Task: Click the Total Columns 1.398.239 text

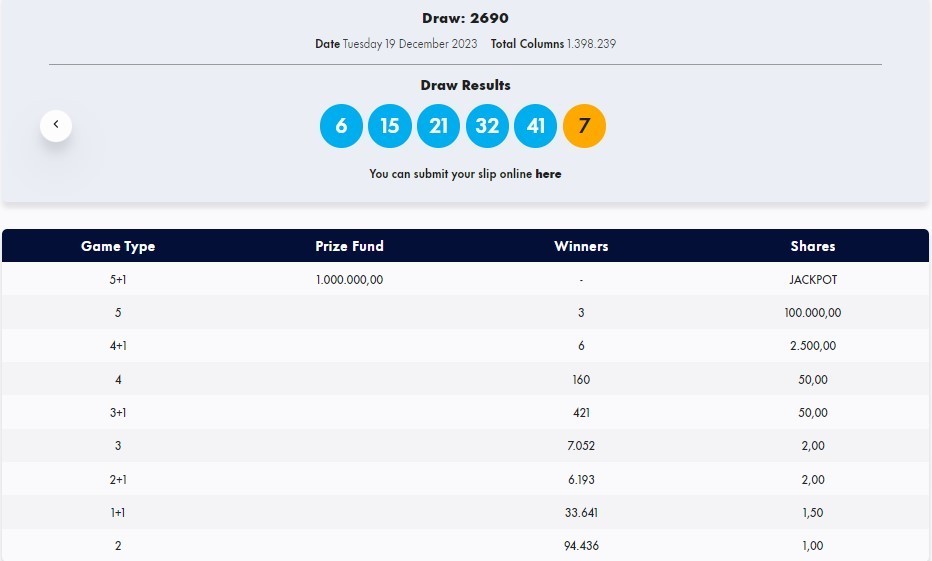Action: (560, 44)
